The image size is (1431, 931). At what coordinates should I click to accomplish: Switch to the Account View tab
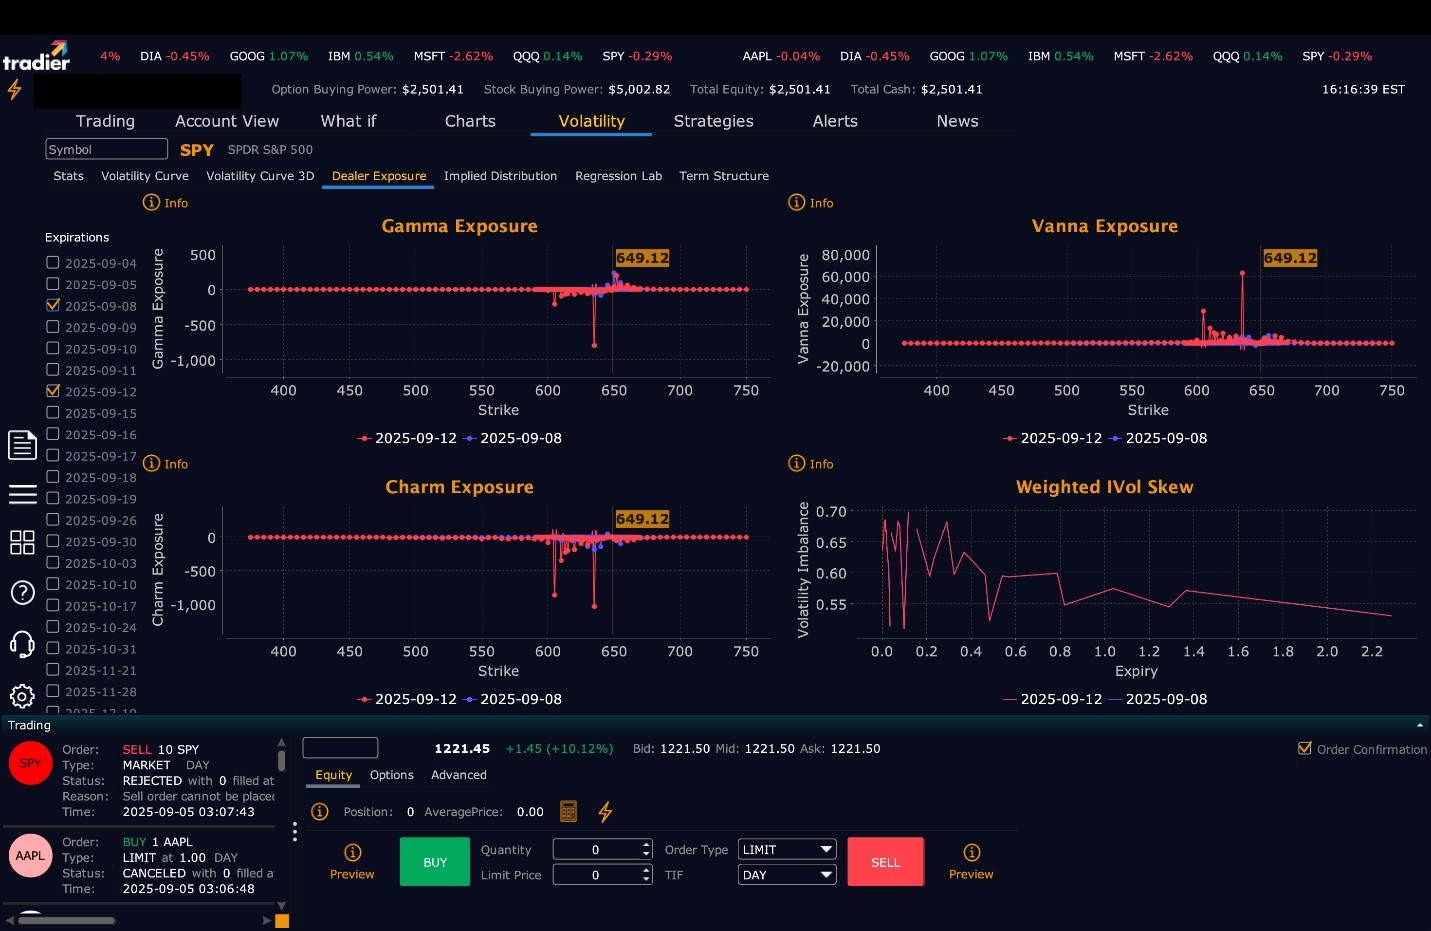pyautogui.click(x=227, y=121)
